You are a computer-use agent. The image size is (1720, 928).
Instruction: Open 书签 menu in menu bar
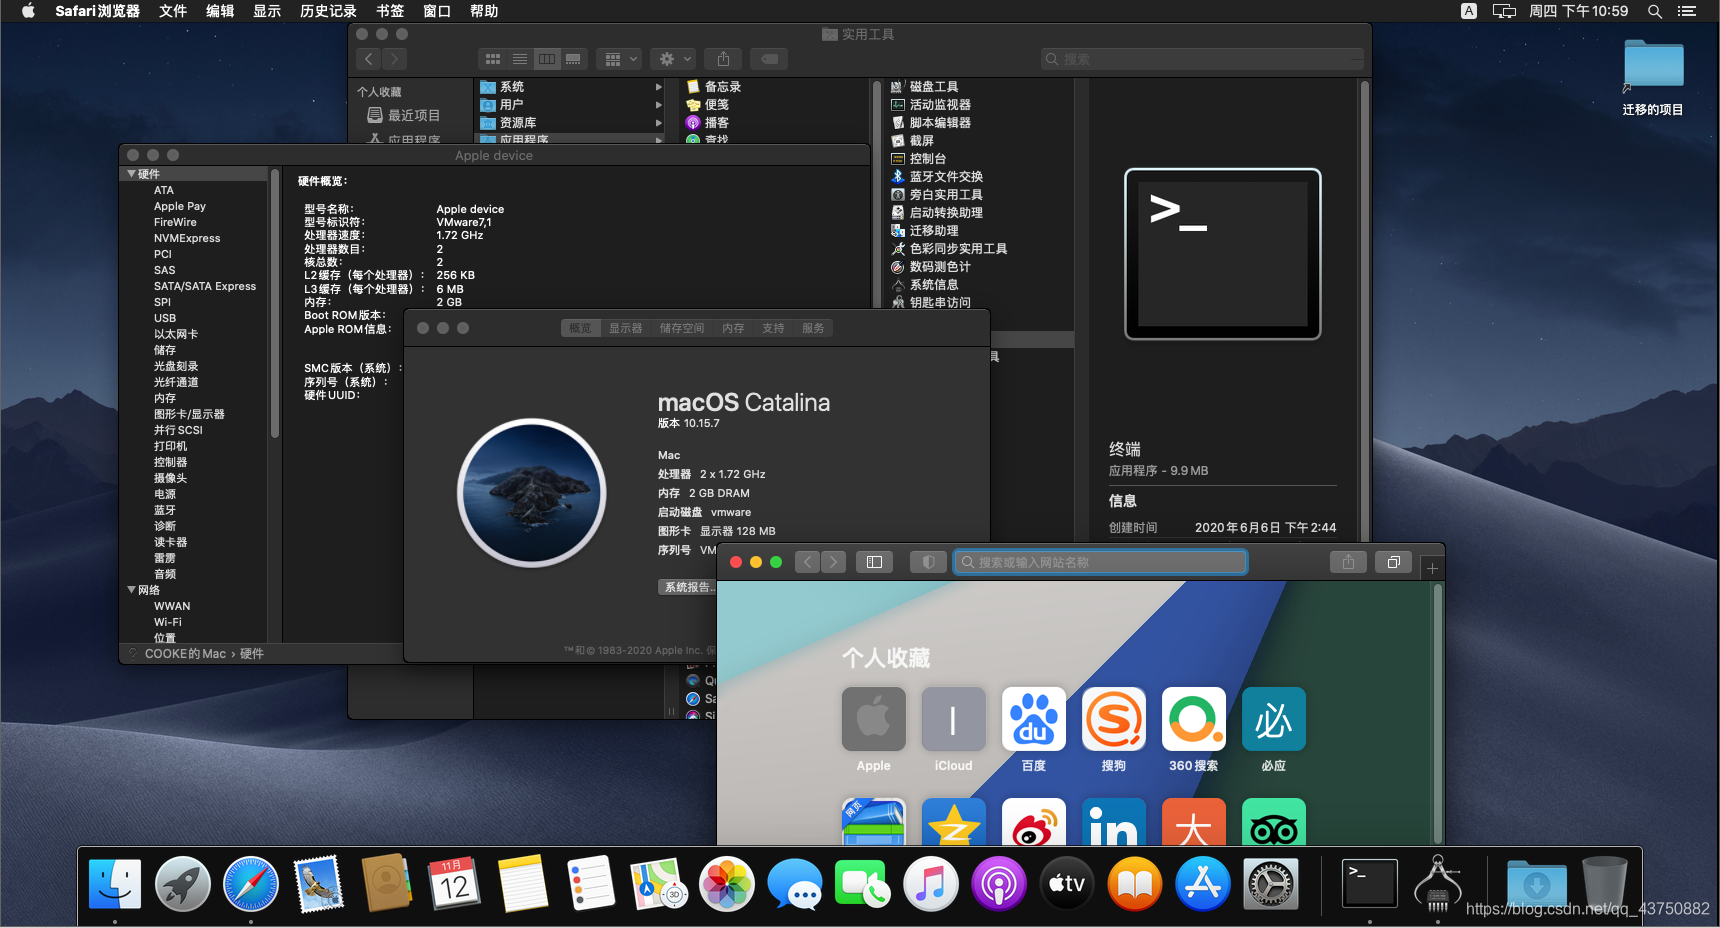click(390, 11)
